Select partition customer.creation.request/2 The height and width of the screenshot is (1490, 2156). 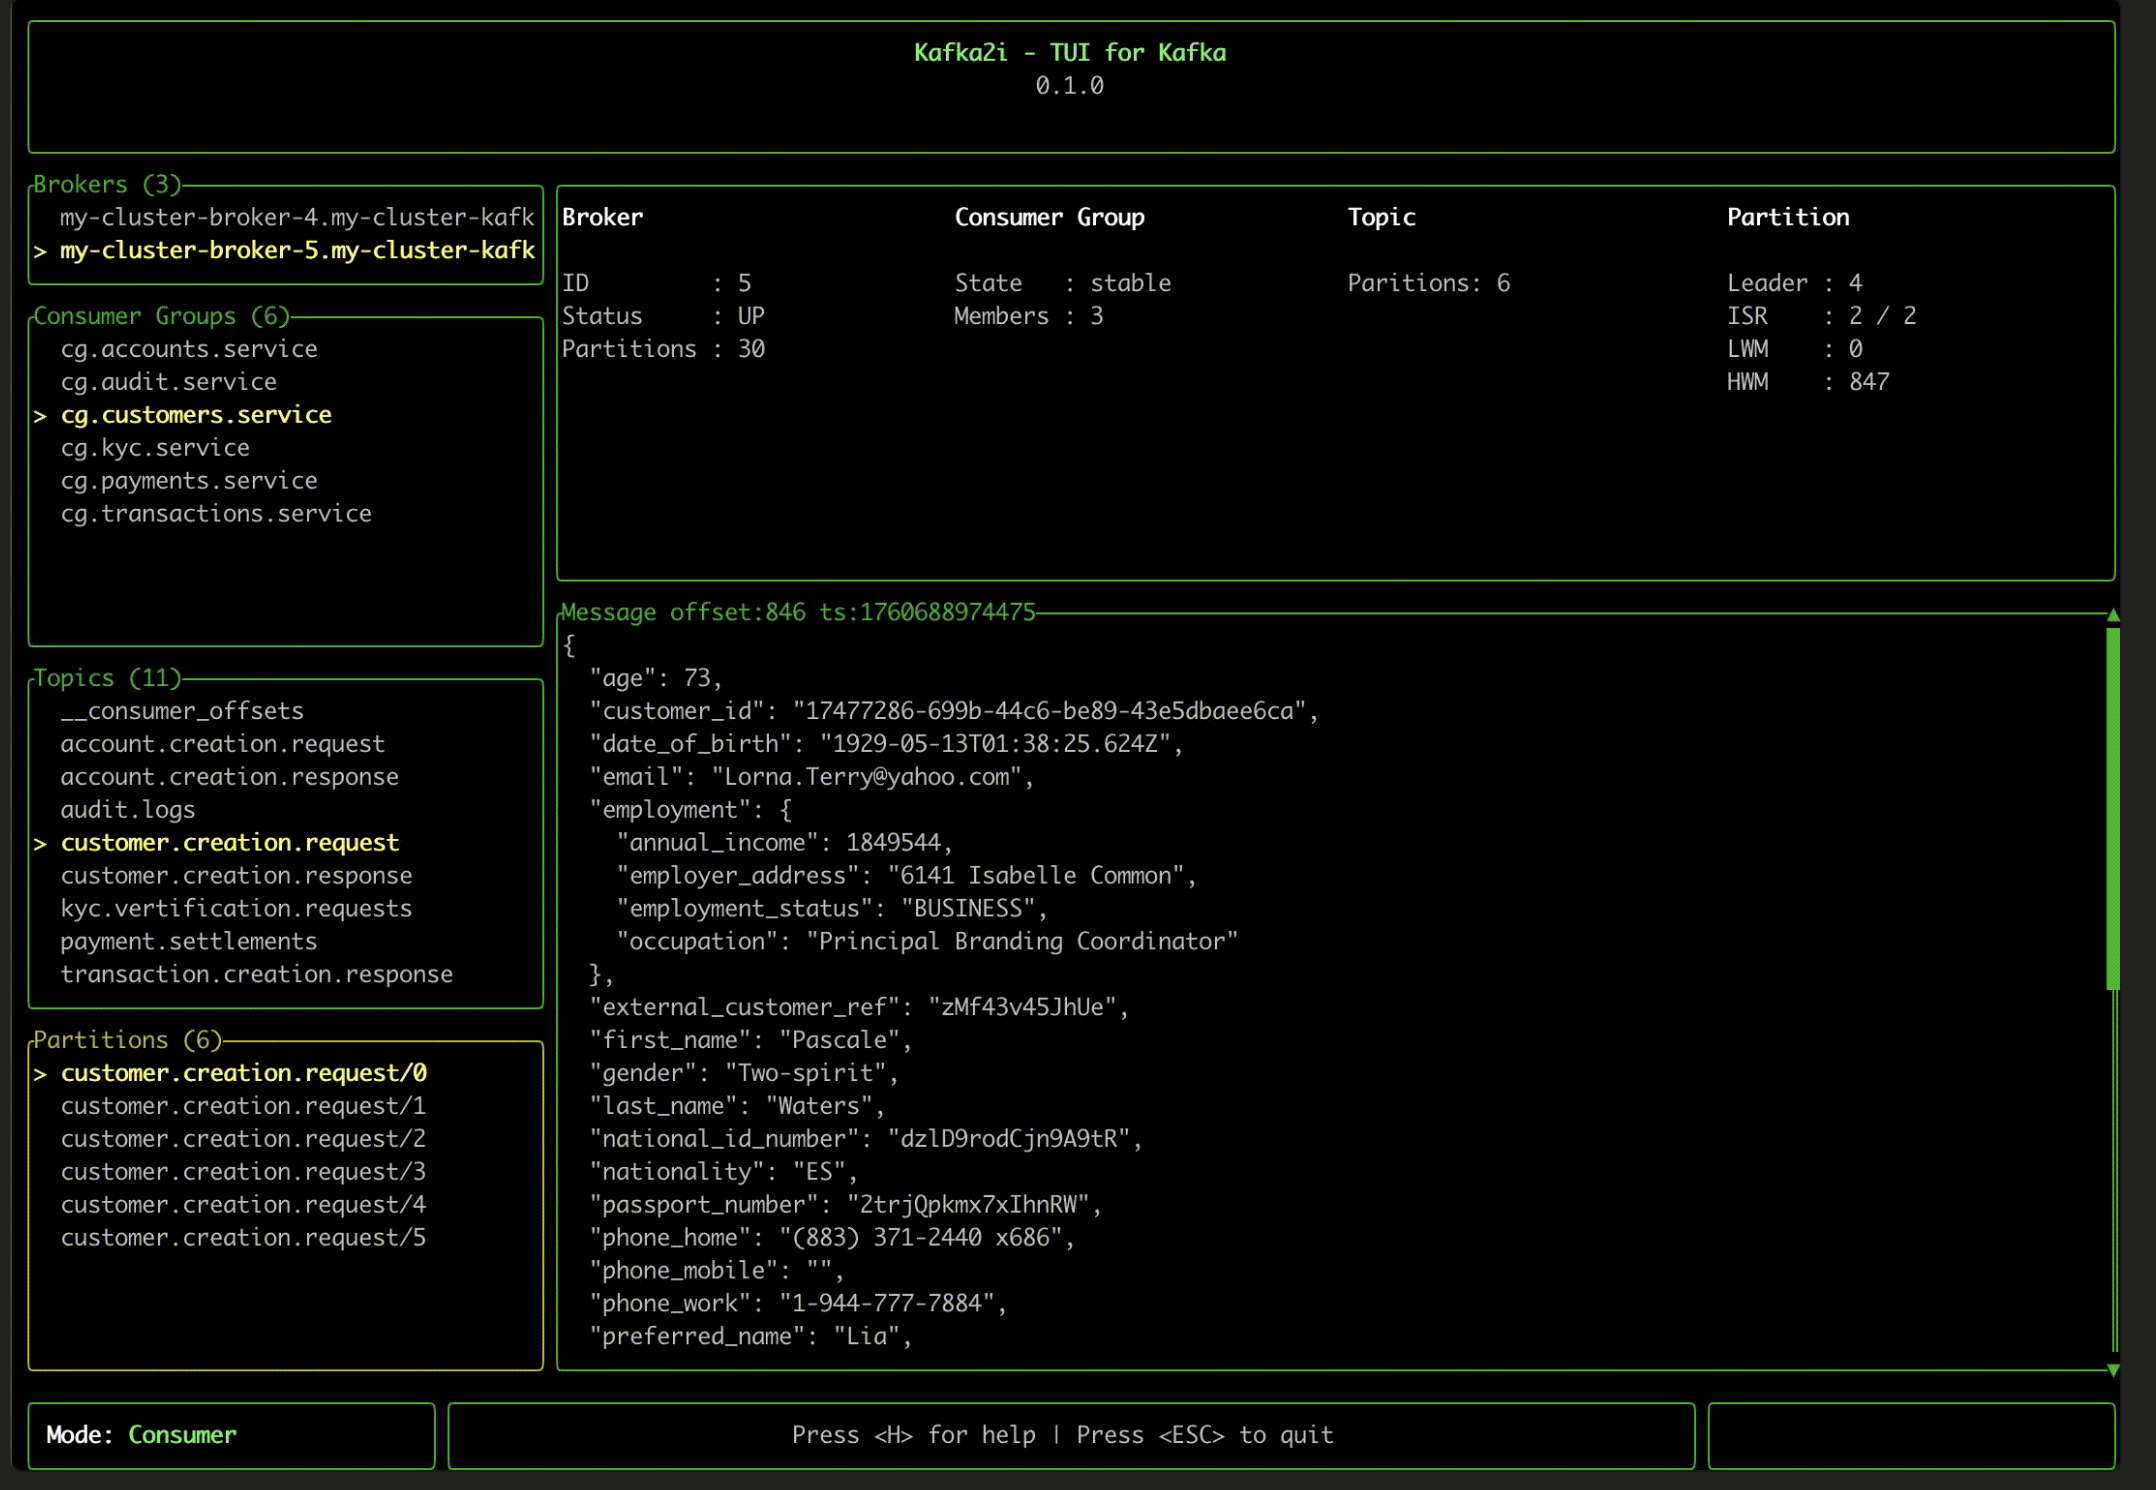[243, 1139]
